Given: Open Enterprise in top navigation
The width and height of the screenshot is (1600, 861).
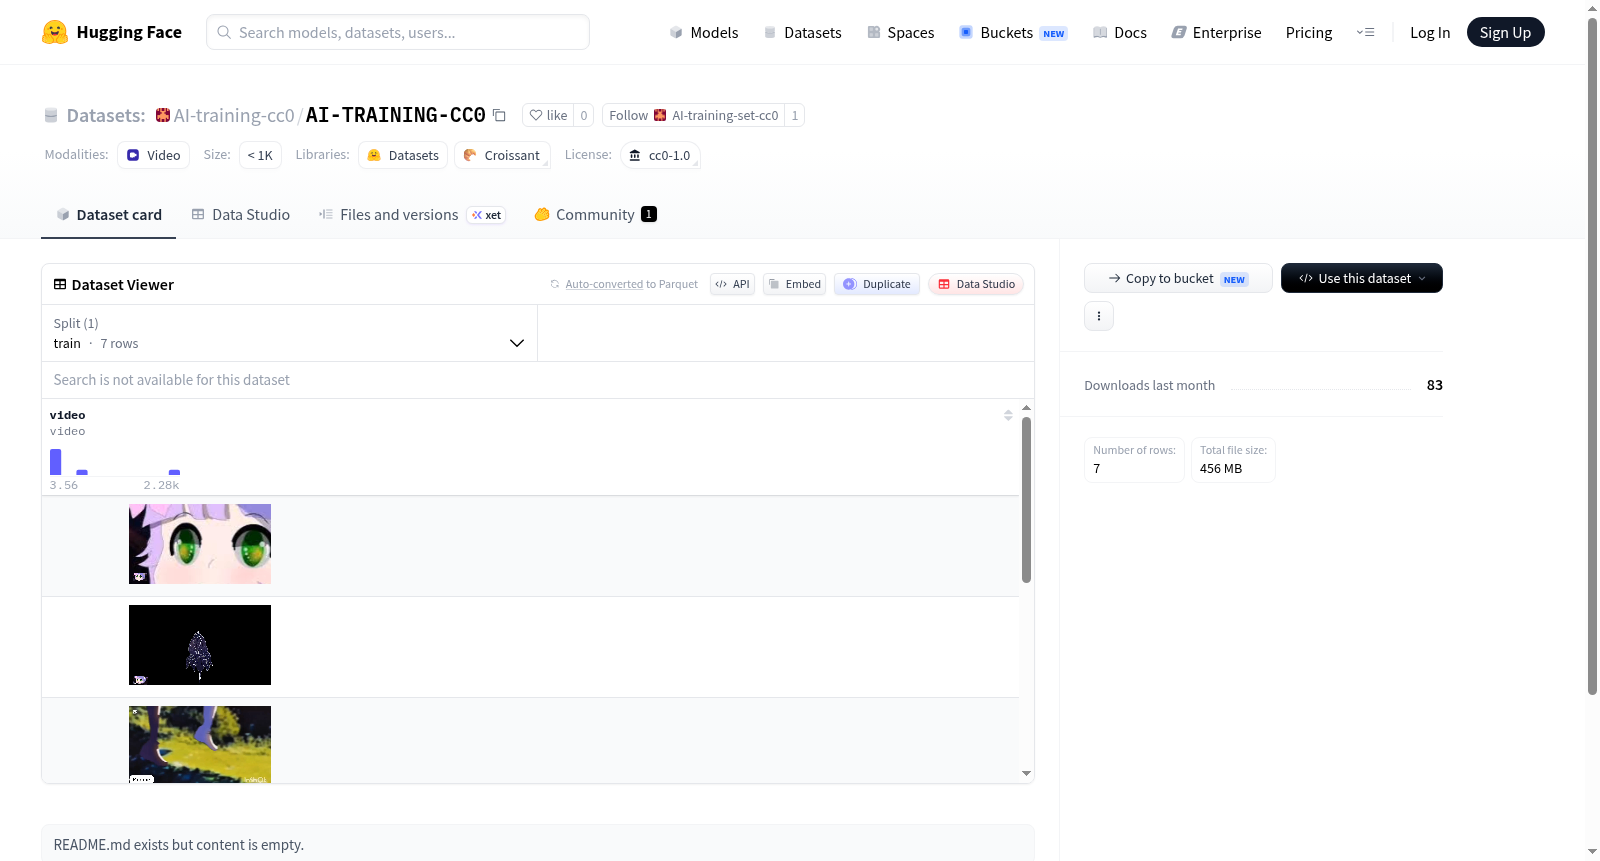Looking at the screenshot, I should (x=1216, y=32).
